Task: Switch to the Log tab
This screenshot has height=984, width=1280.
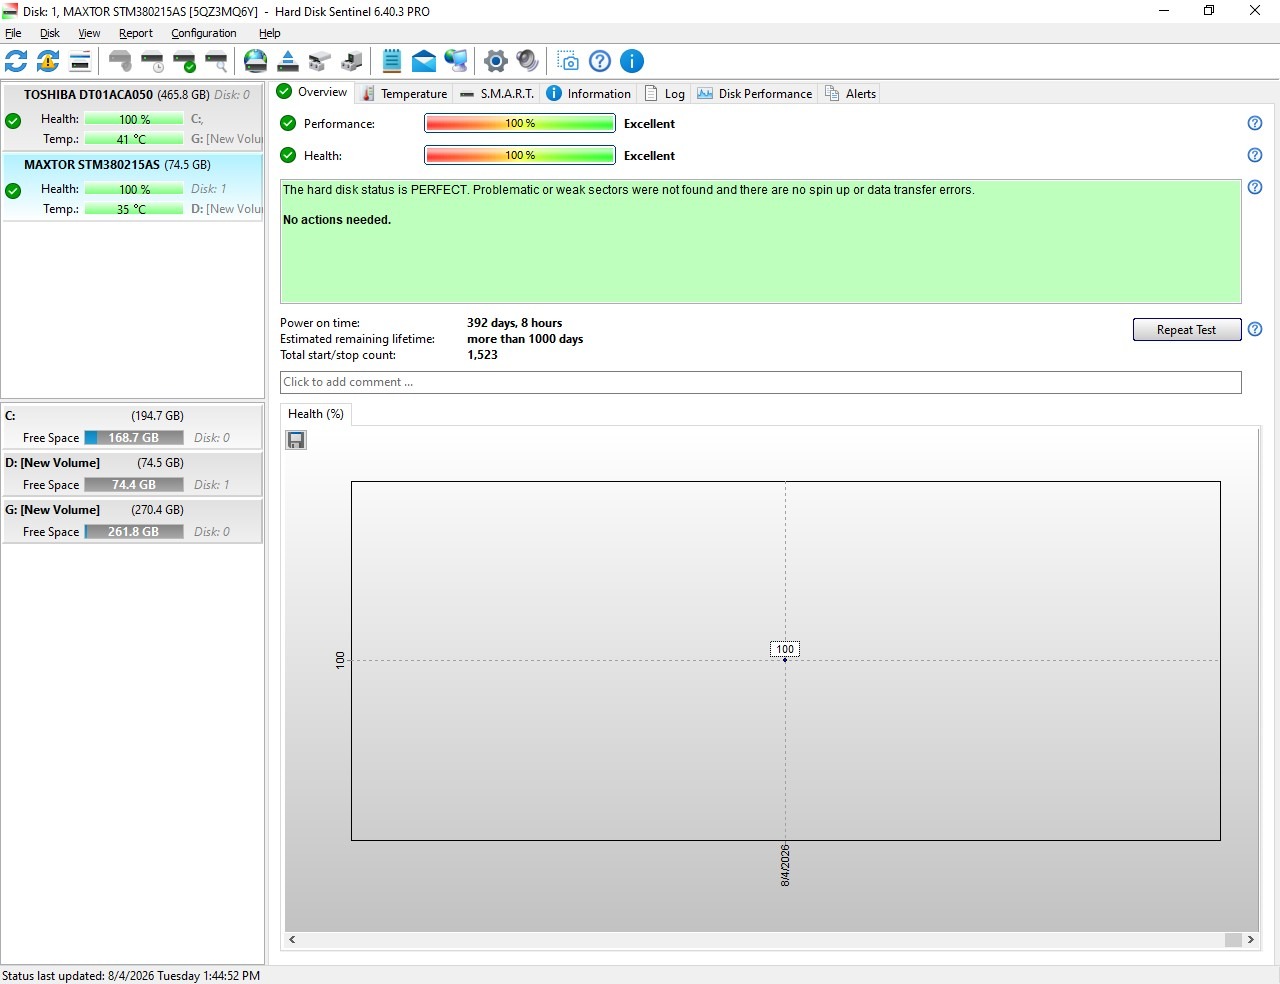Action: (665, 93)
